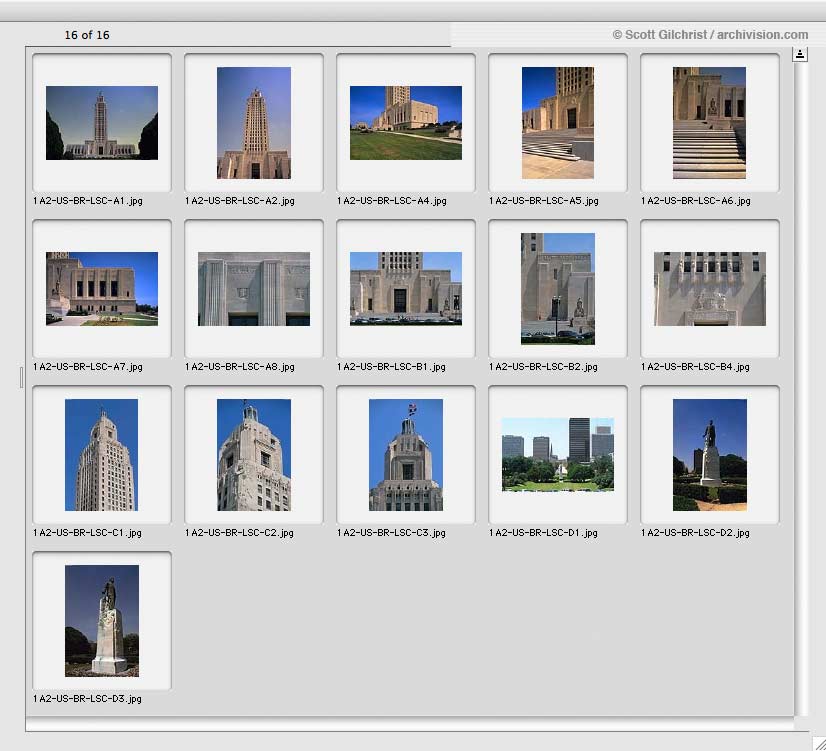
Task: Click the file name 1A2-US-BR-LSC-D3.jpg
Action: 87,699
